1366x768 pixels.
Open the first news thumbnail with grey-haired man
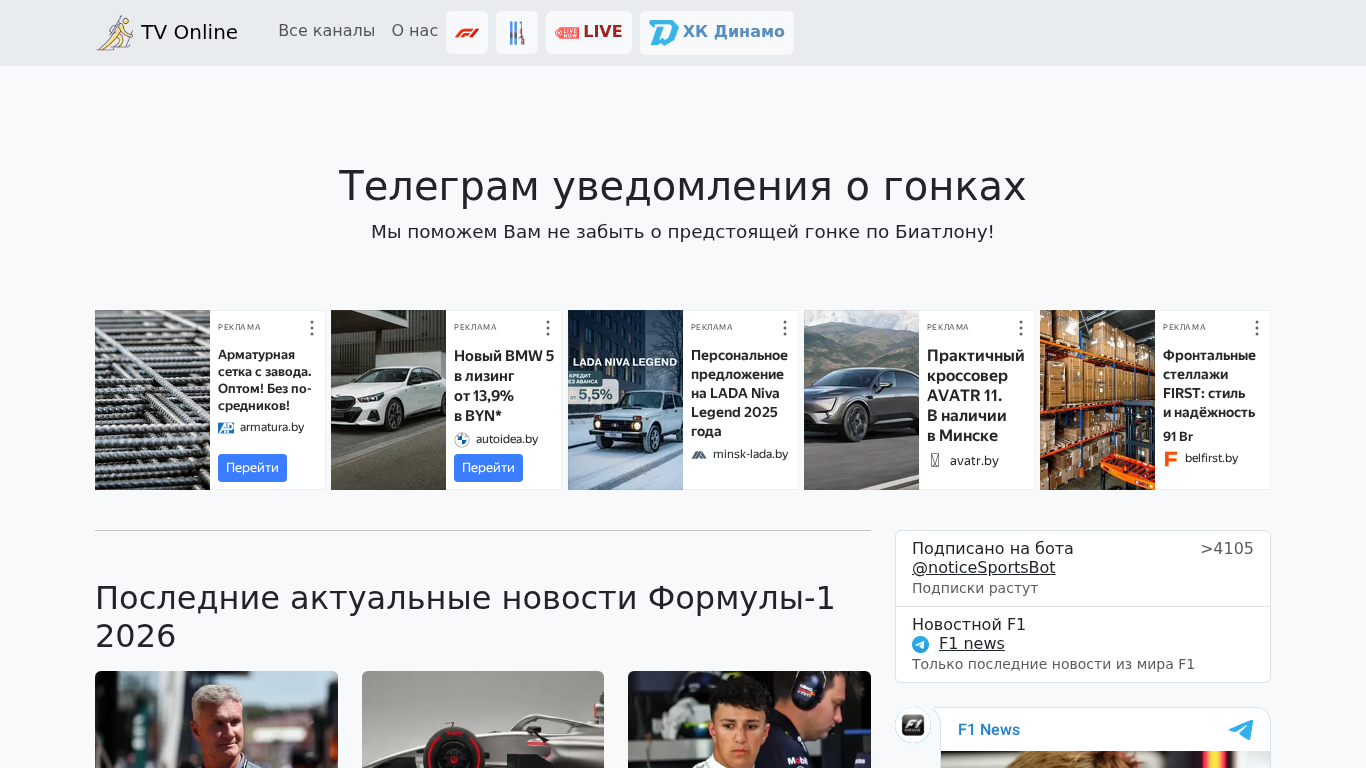(x=216, y=720)
